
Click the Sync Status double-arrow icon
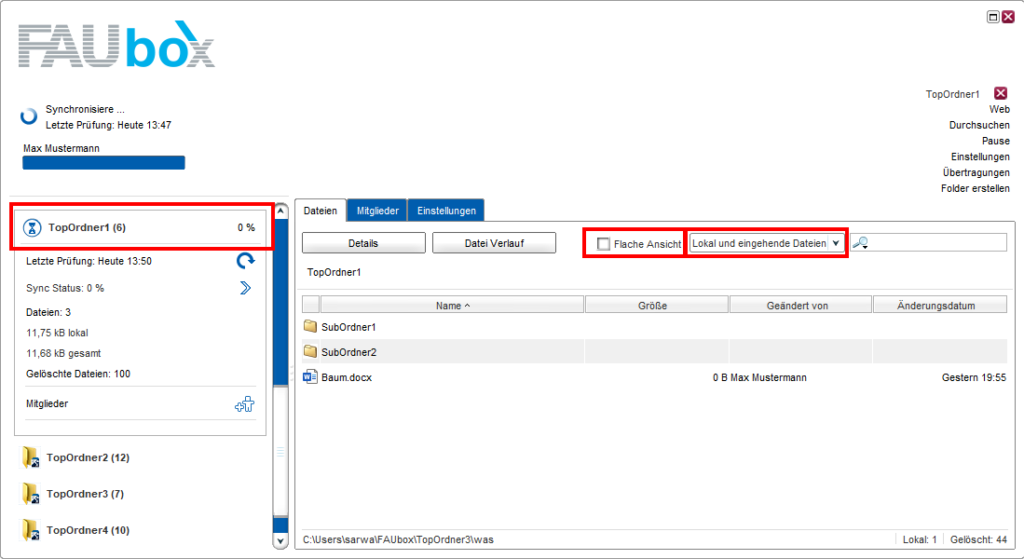pos(245,288)
